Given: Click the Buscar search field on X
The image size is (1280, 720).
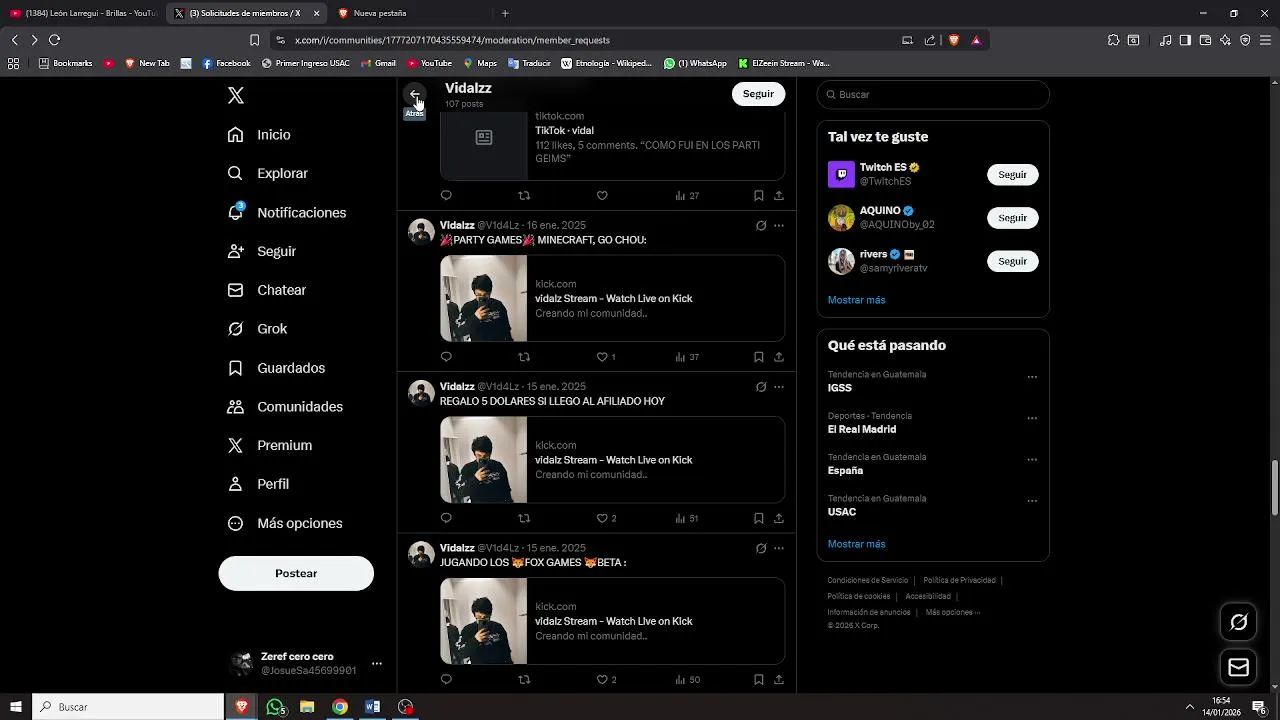Looking at the screenshot, I should [x=933, y=94].
